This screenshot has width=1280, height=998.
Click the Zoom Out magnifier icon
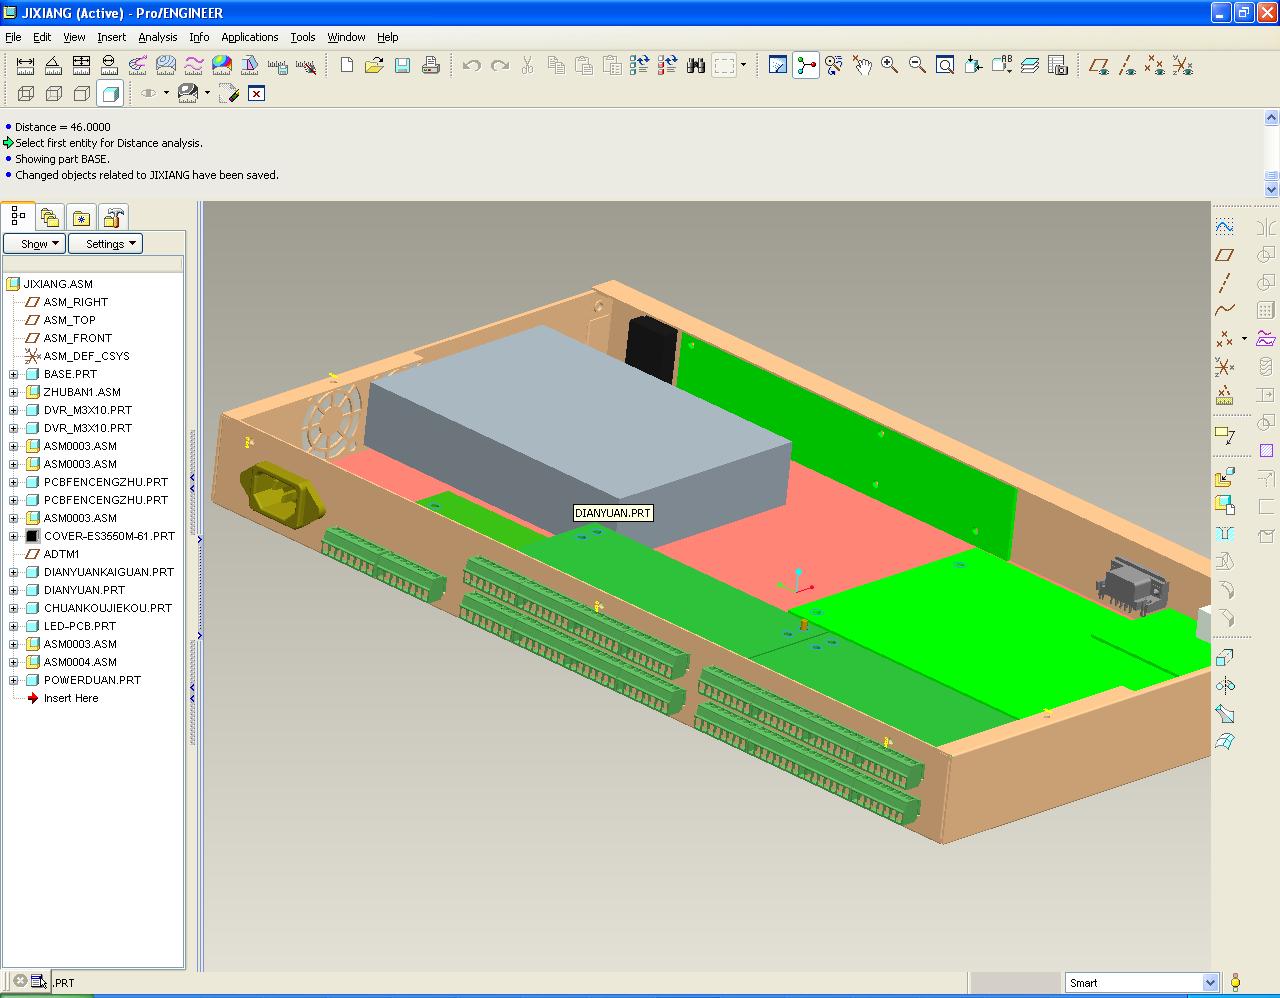pyautogui.click(x=917, y=66)
